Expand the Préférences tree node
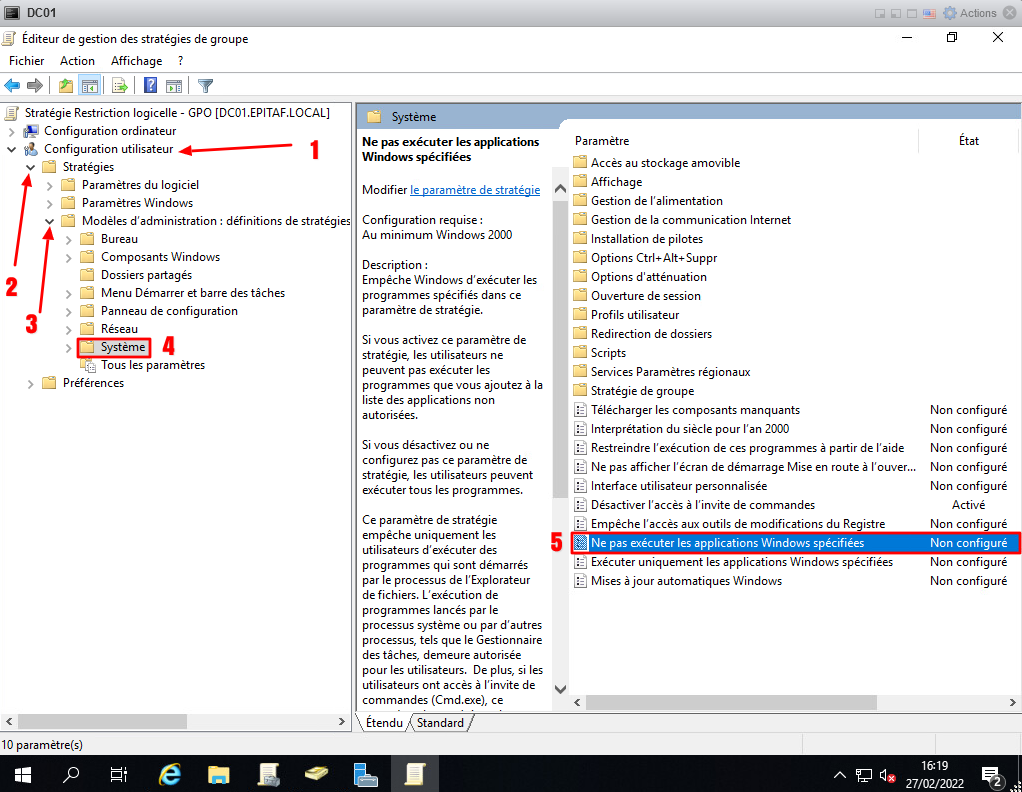Image resolution: width=1022 pixels, height=792 pixels. 31,383
